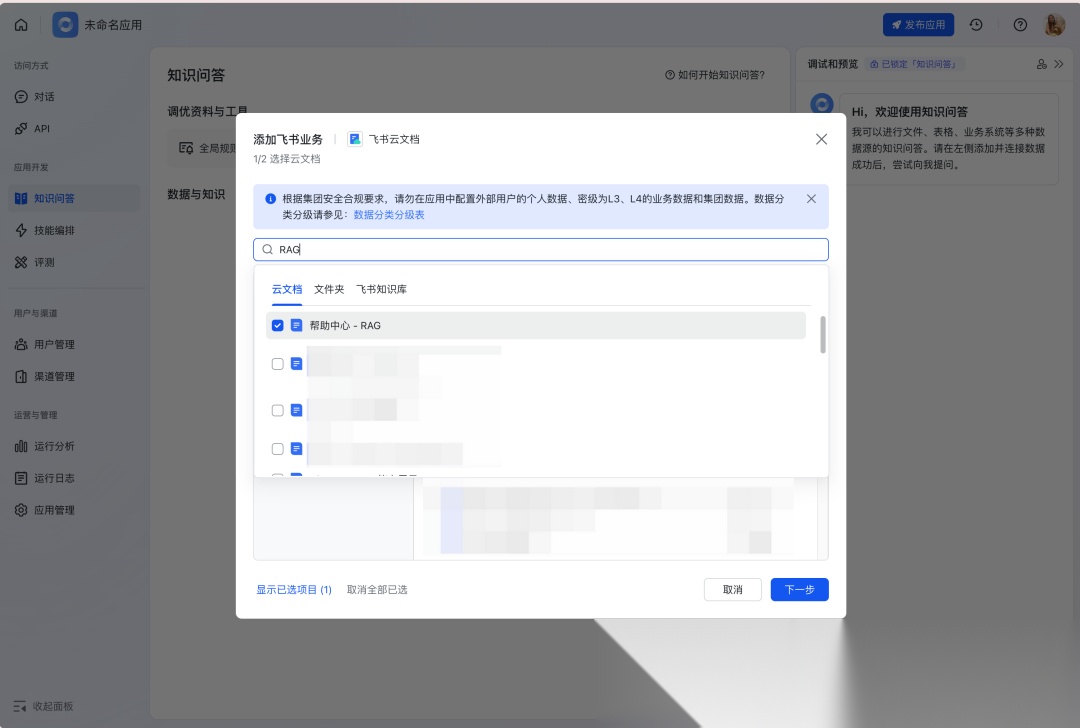
Task: Dismiss the security notice banner
Action: click(811, 198)
